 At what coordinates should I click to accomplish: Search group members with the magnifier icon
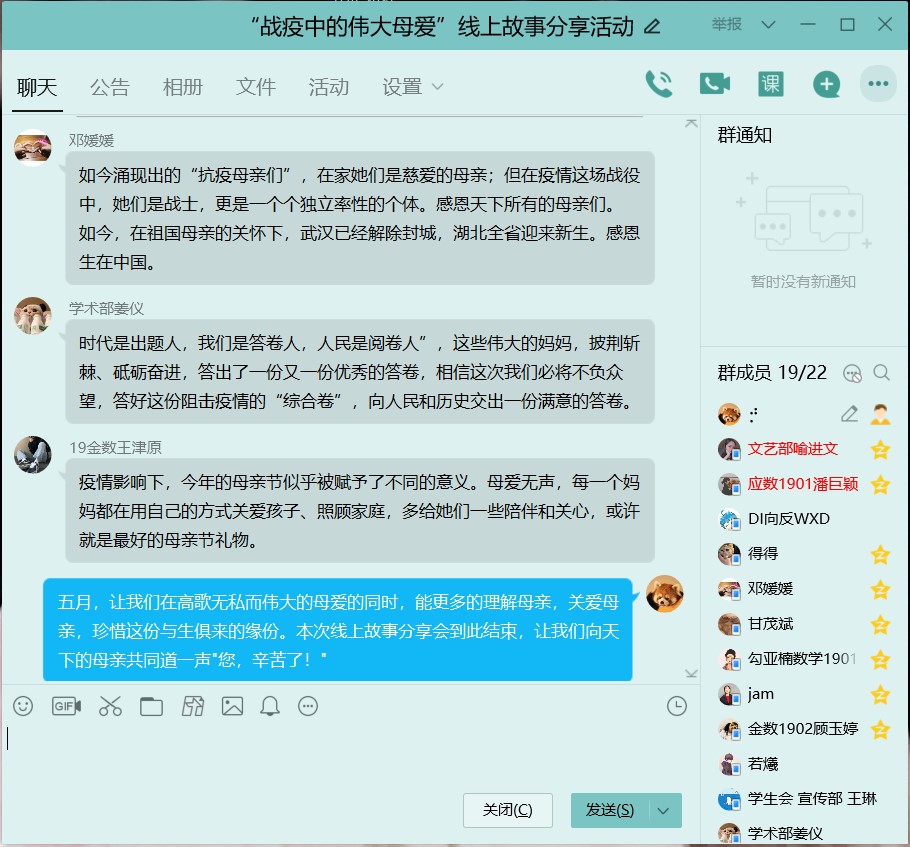point(882,373)
